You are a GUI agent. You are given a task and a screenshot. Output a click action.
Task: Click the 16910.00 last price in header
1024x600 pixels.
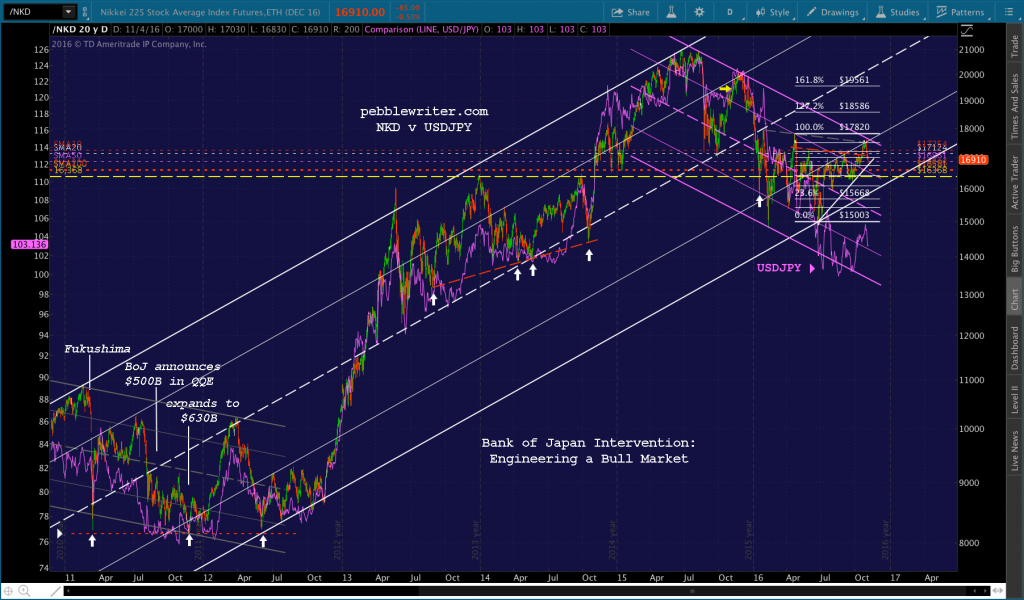click(x=360, y=12)
